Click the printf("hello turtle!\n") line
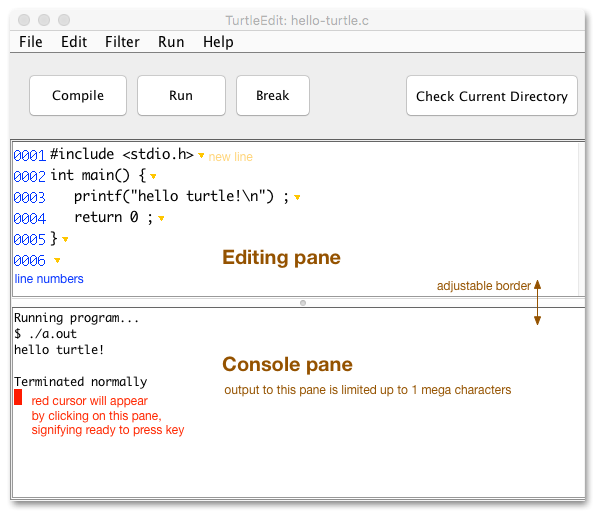The width and height of the screenshot is (594, 511). pos(181,196)
